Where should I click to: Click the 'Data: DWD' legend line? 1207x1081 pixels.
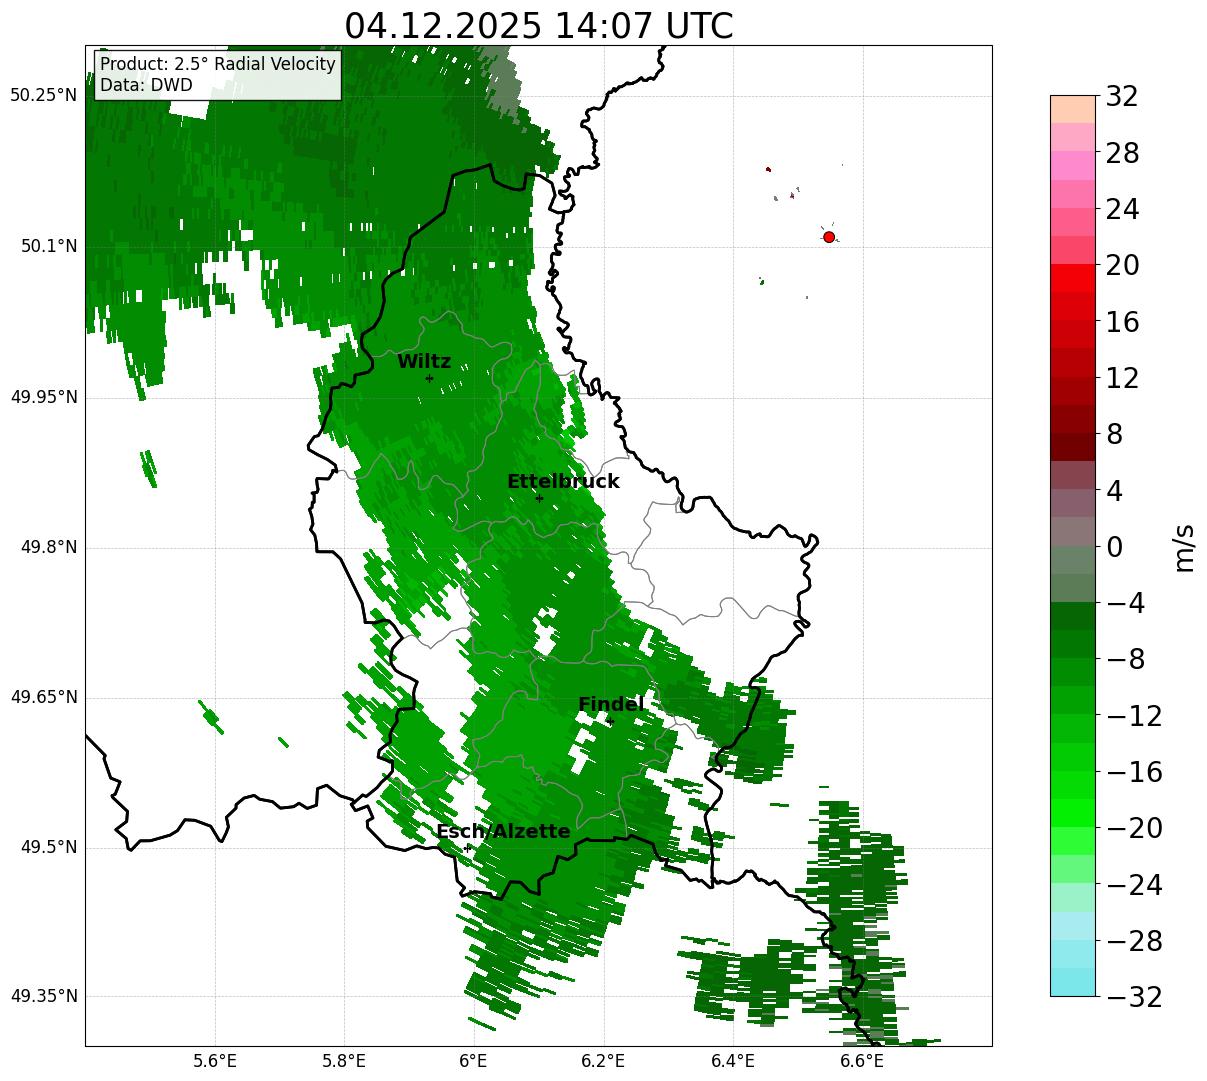(146, 86)
